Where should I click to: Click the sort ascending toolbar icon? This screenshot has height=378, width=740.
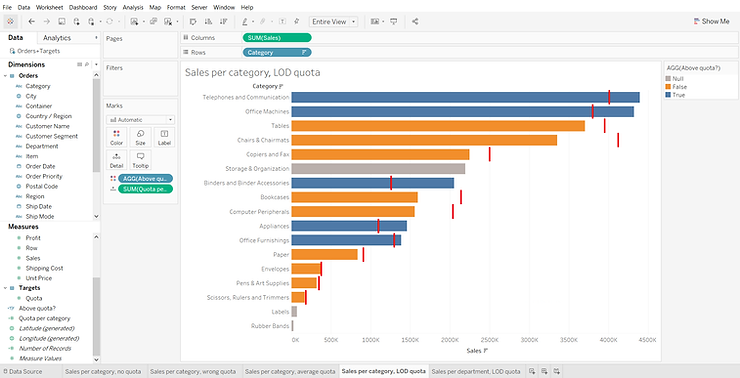pyautogui.click(x=208, y=21)
